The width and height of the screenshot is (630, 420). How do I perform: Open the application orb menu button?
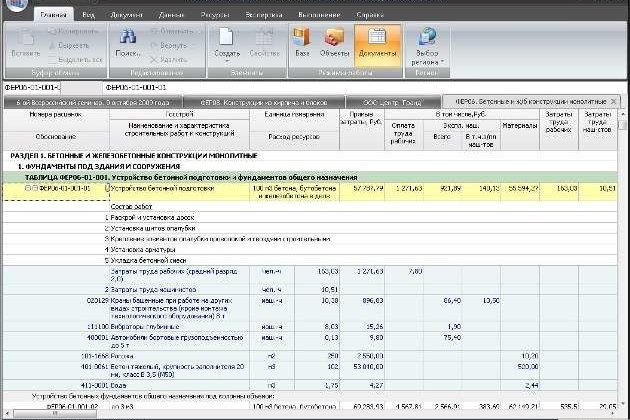[x=17, y=5]
